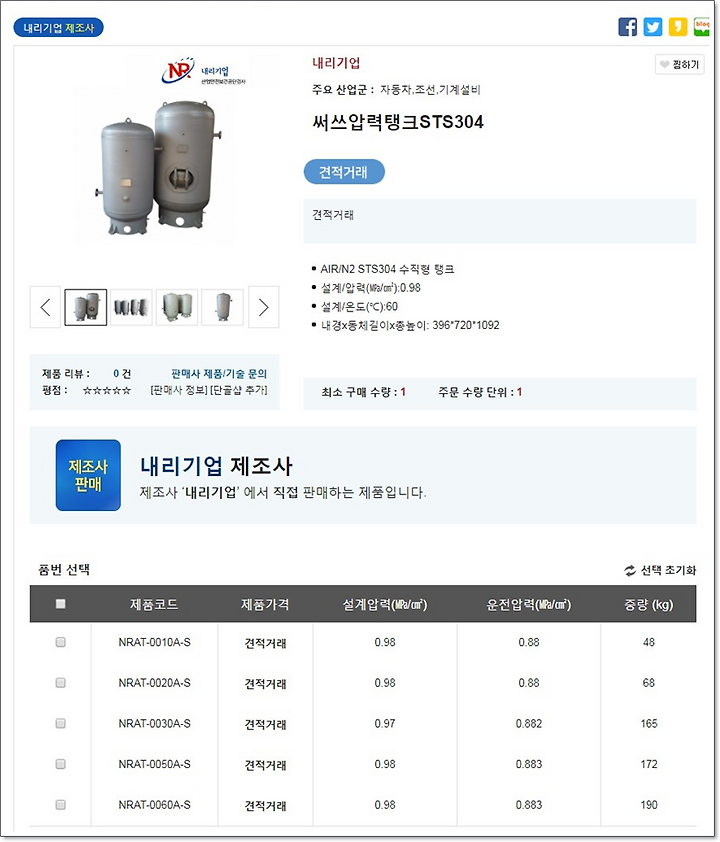Click weight value 172
Screen dimensions: 720x842
[x=649, y=764]
